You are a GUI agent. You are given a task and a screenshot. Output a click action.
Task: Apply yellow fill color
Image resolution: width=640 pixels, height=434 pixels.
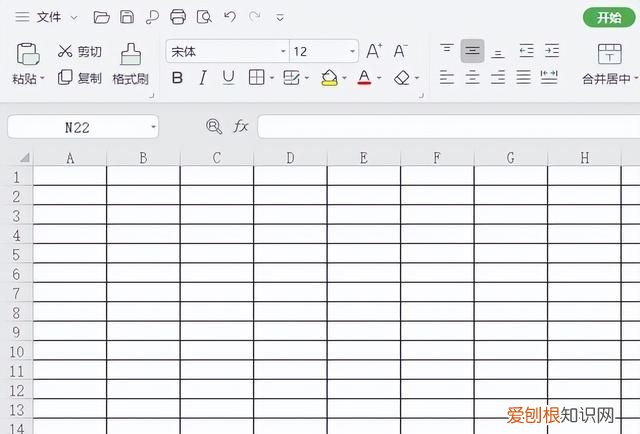[329, 77]
